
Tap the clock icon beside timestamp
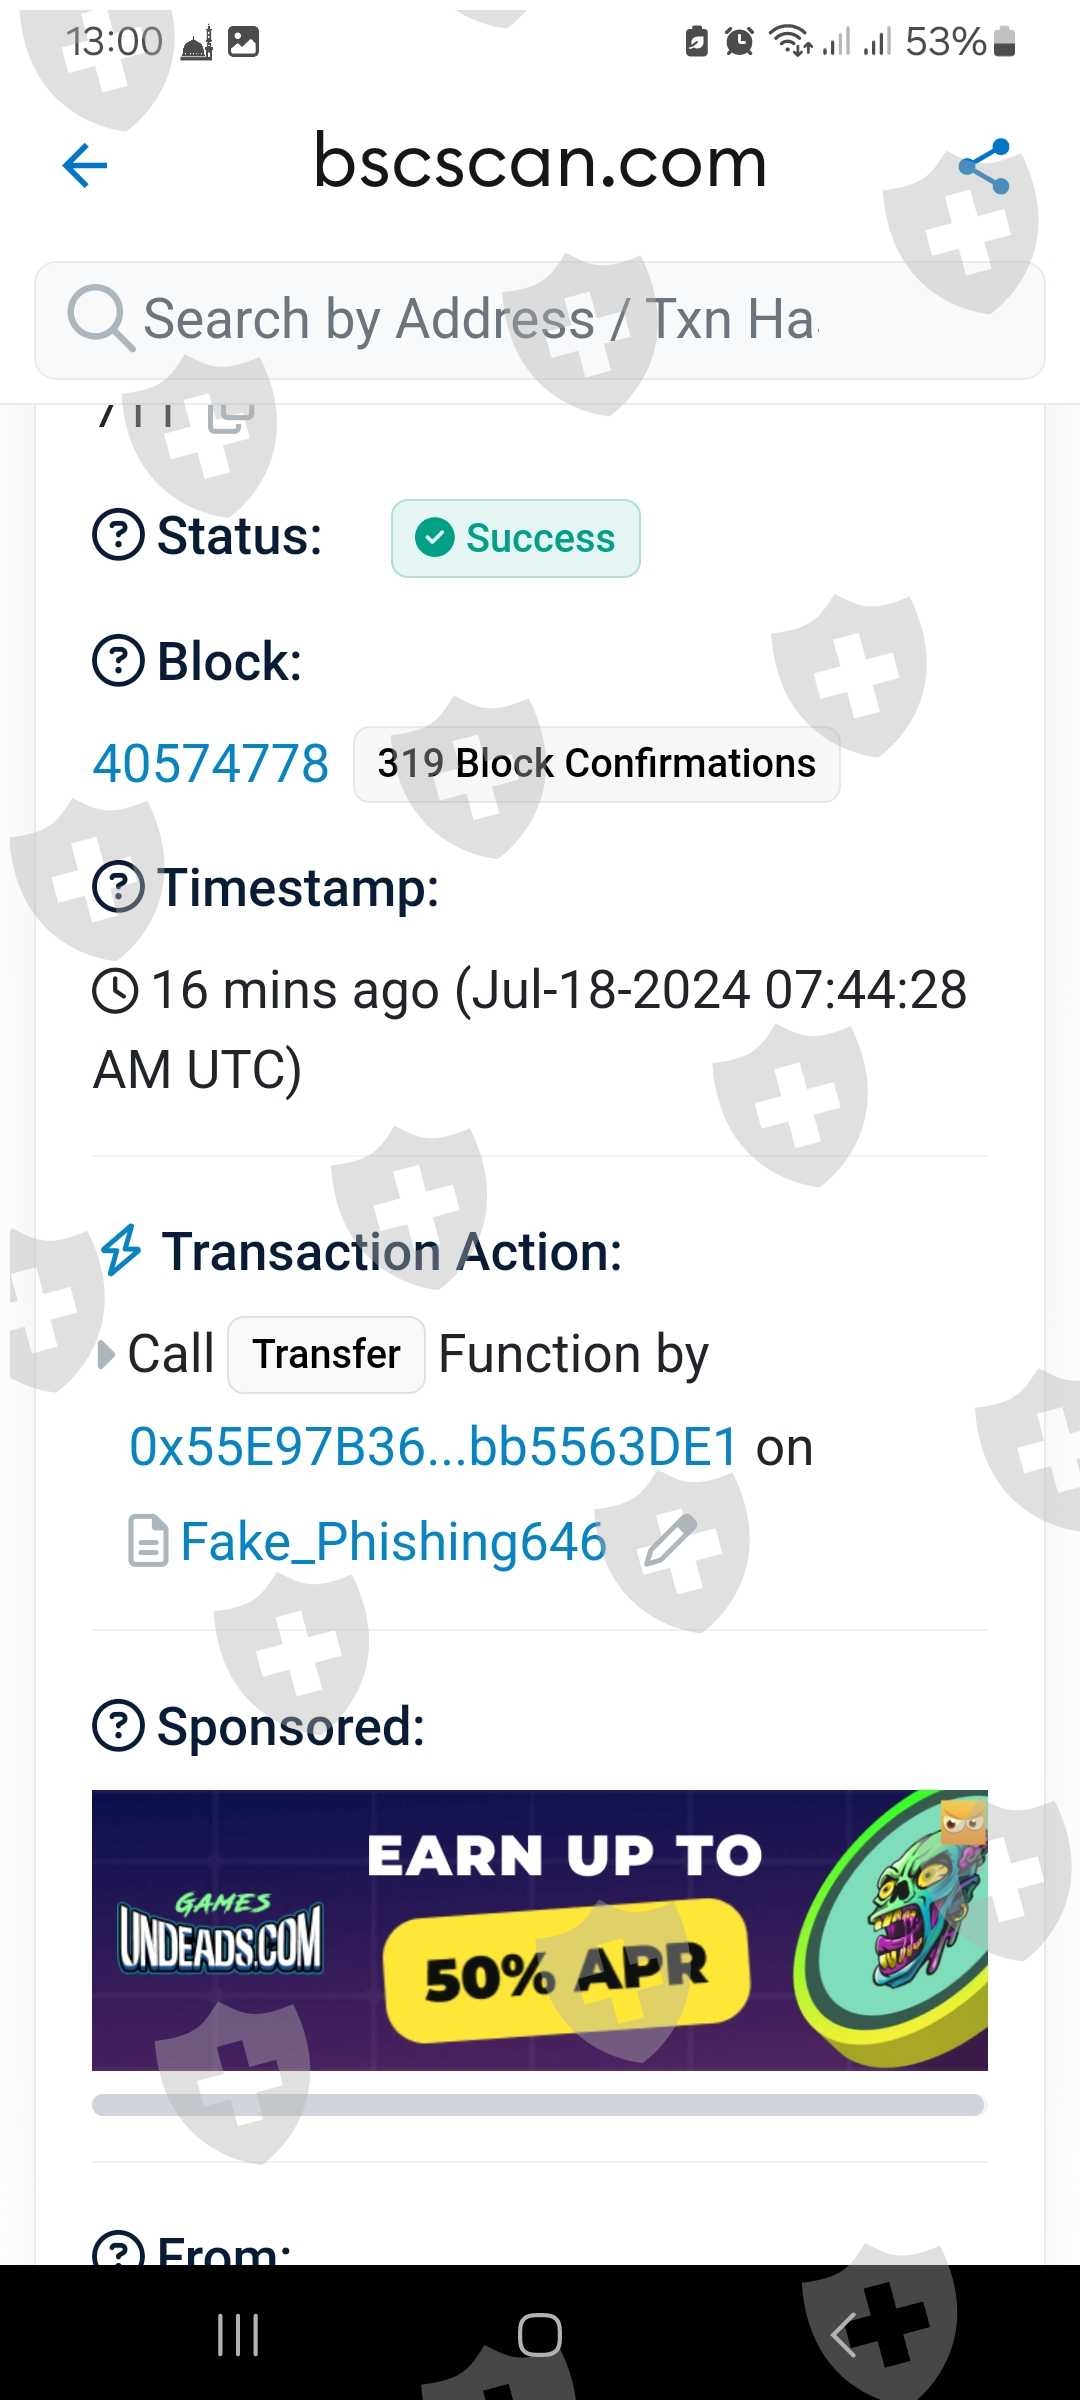(x=116, y=991)
